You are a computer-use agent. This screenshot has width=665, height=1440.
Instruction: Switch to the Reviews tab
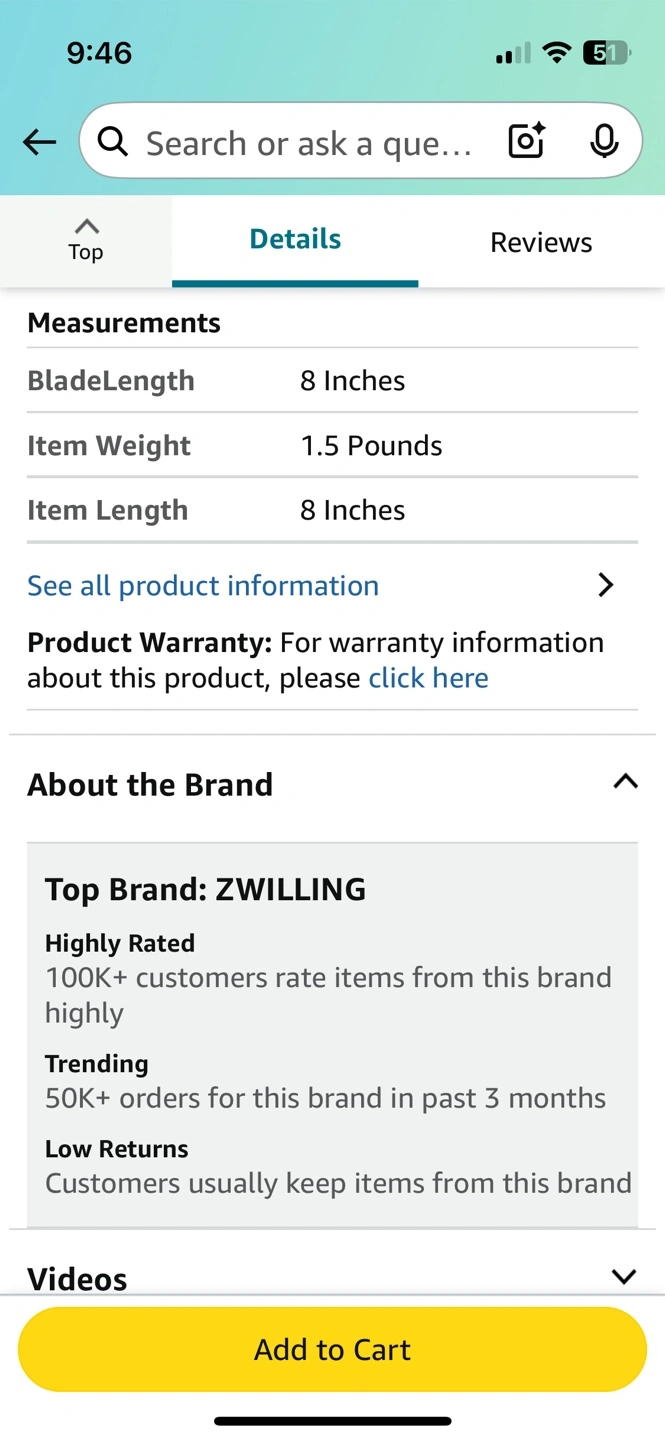point(541,242)
